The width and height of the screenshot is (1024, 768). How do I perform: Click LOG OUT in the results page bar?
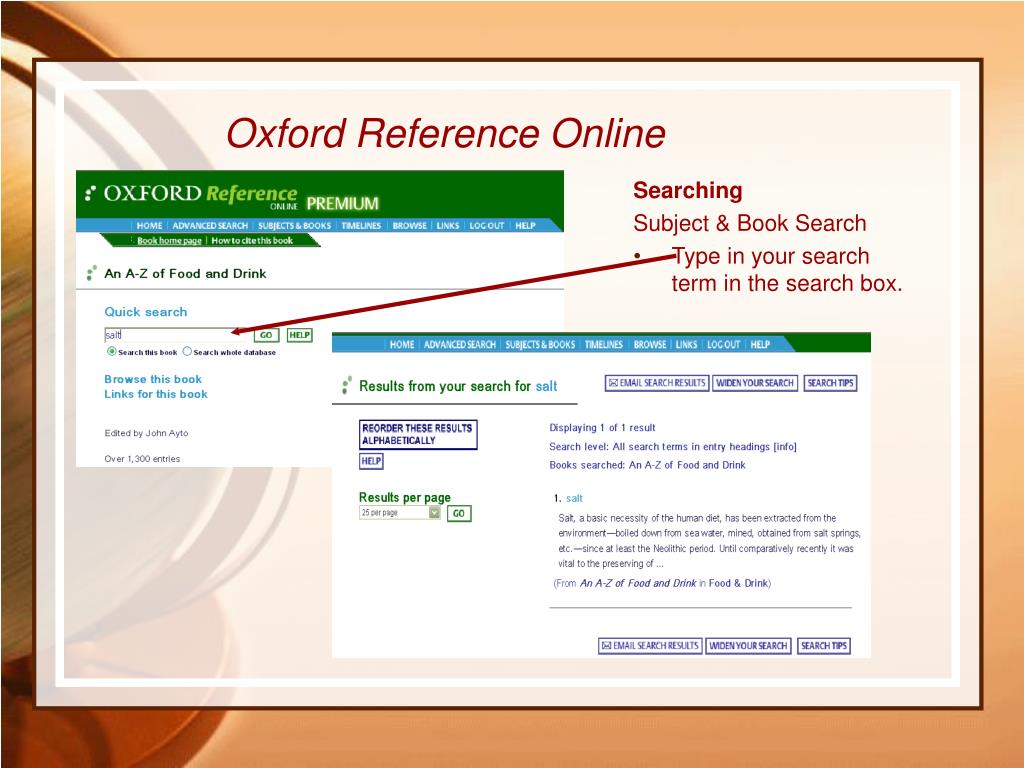click(x=724, y=344)
